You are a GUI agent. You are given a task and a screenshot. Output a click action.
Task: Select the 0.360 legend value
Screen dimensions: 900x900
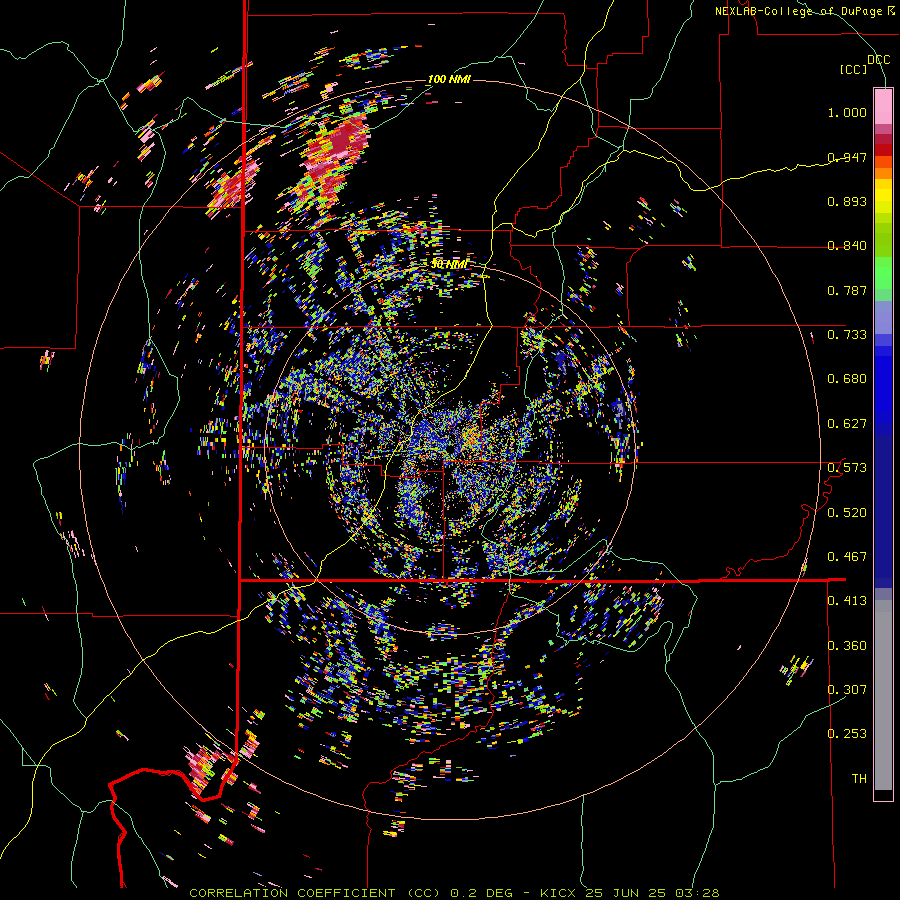click(x=847, y=646)
